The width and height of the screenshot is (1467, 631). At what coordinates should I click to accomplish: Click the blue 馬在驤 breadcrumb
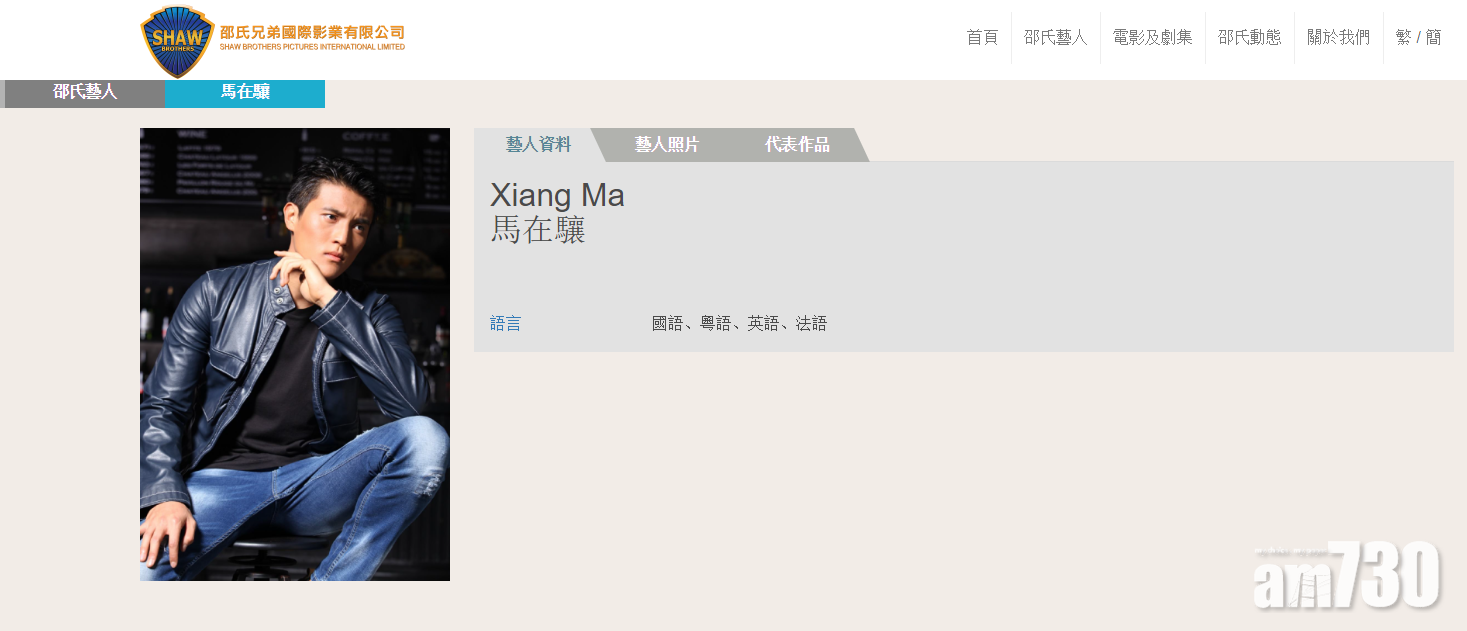pos(245,93)
